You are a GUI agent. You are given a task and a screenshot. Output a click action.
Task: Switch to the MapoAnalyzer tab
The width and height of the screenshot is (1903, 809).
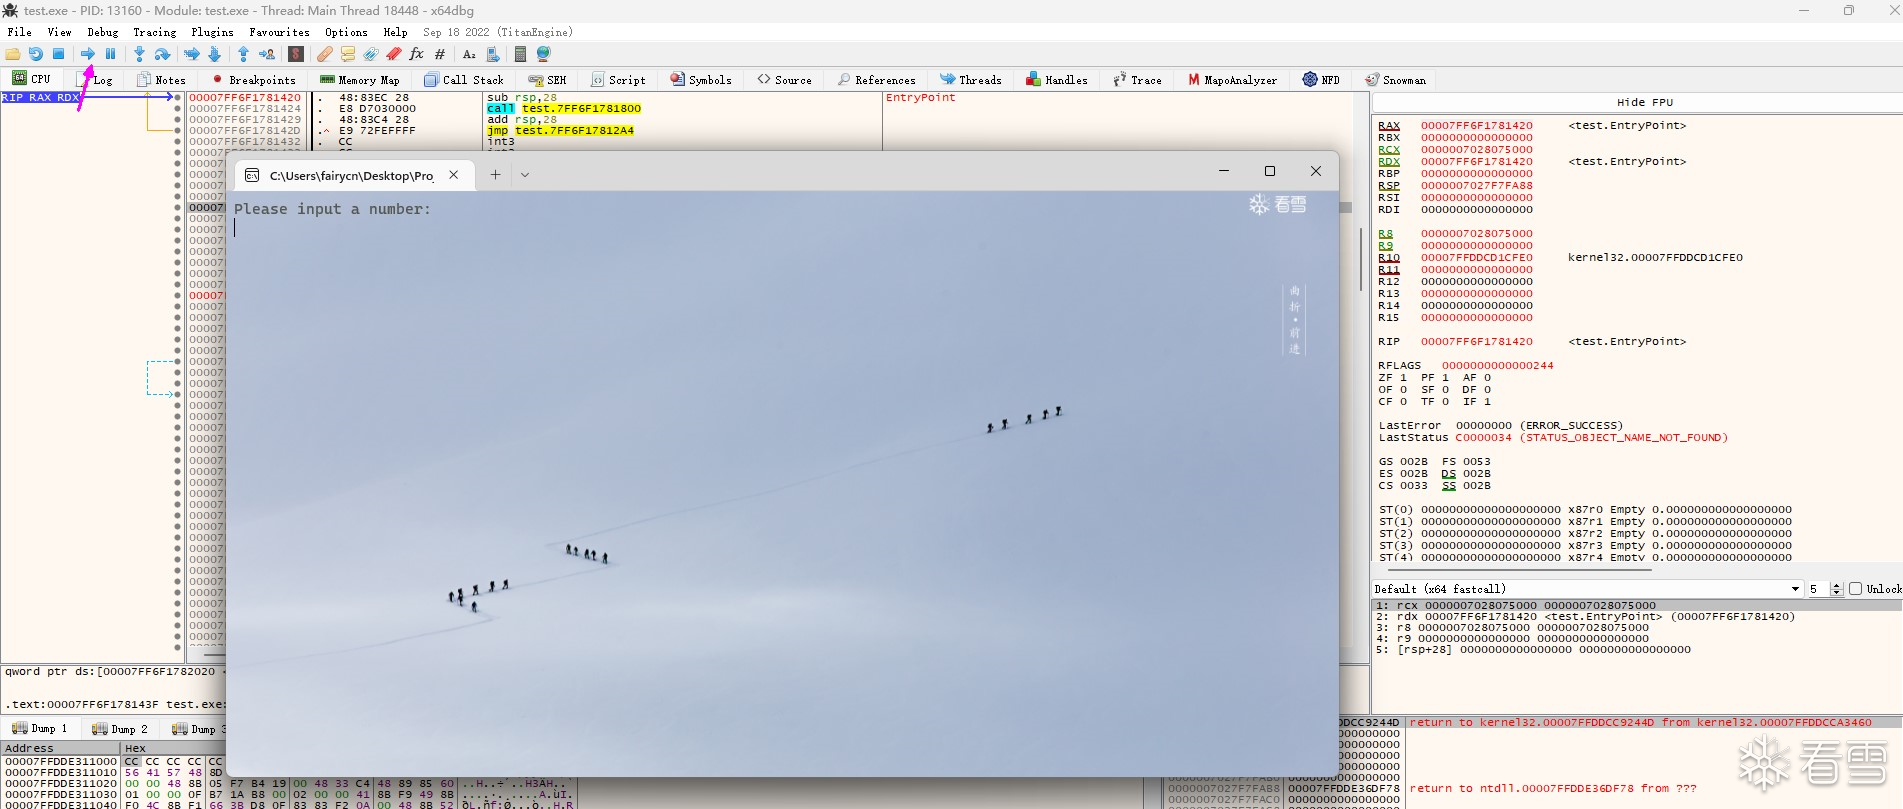click(x=1233, y=80)
